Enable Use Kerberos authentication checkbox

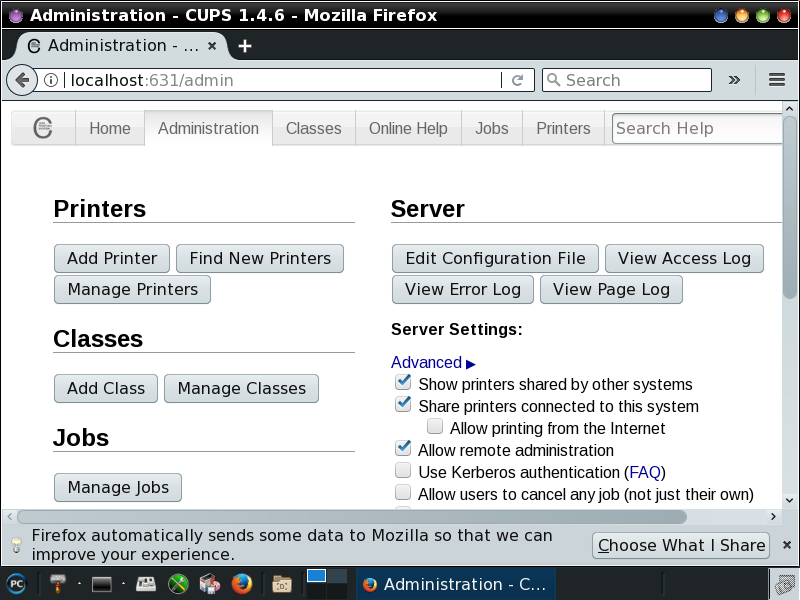[x=403, y=471]
